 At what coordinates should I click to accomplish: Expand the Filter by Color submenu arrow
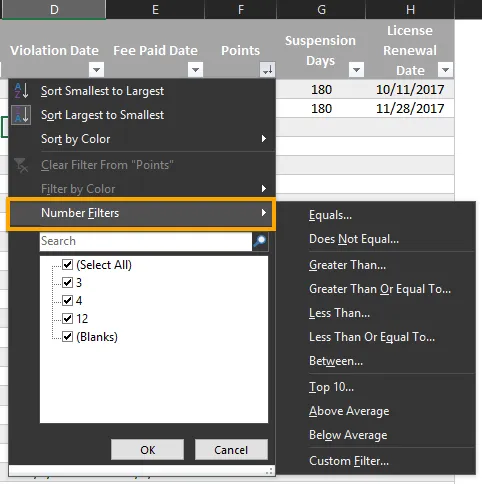pos(264,189)
